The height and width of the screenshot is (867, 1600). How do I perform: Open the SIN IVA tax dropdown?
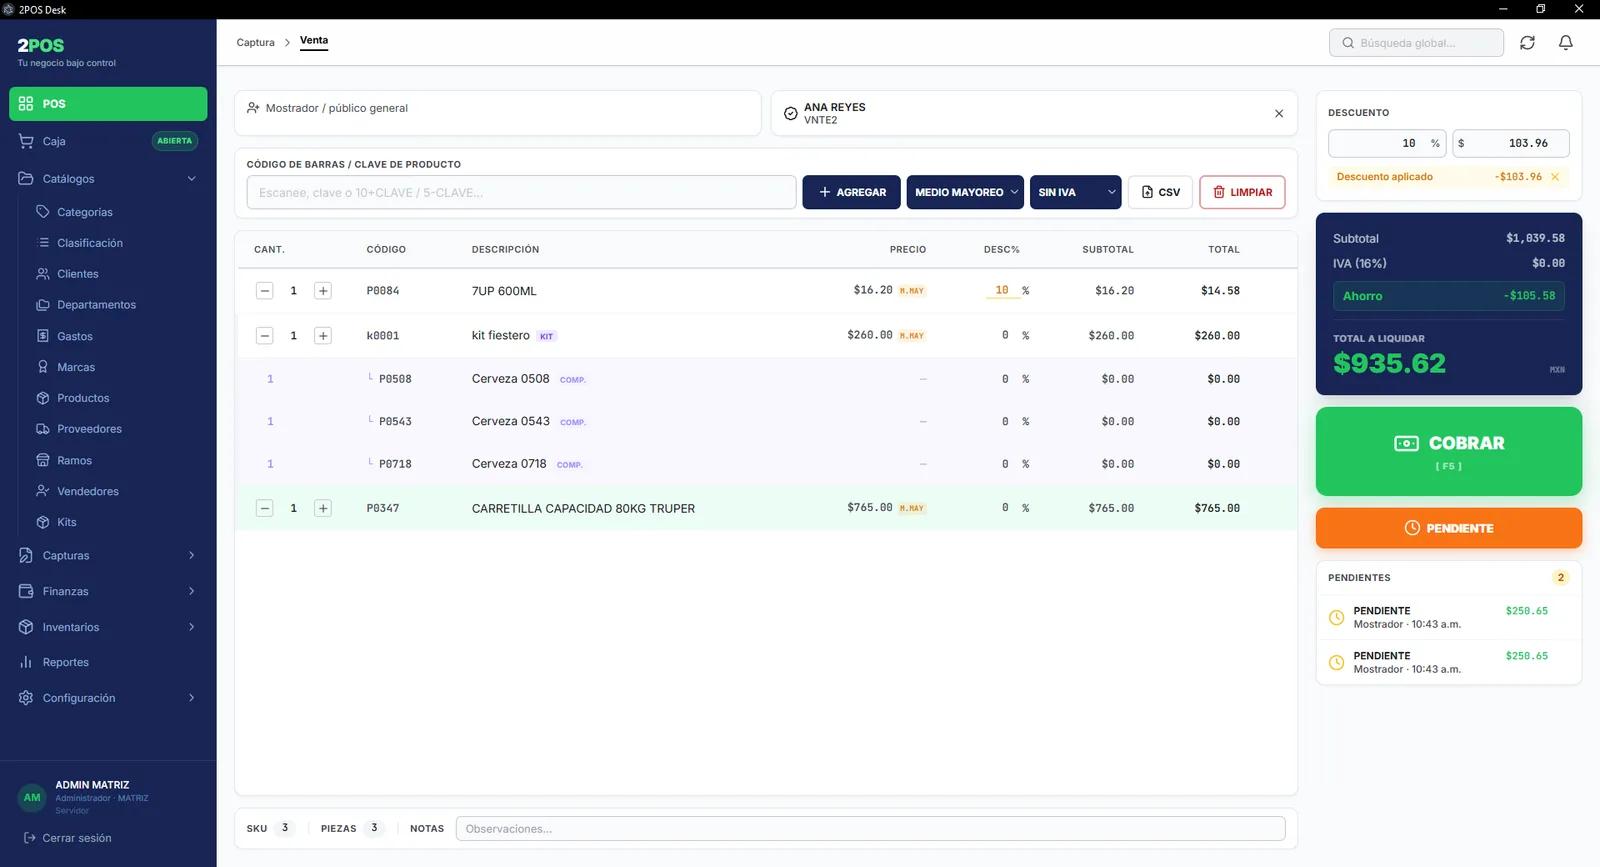tap(1076, 192)
